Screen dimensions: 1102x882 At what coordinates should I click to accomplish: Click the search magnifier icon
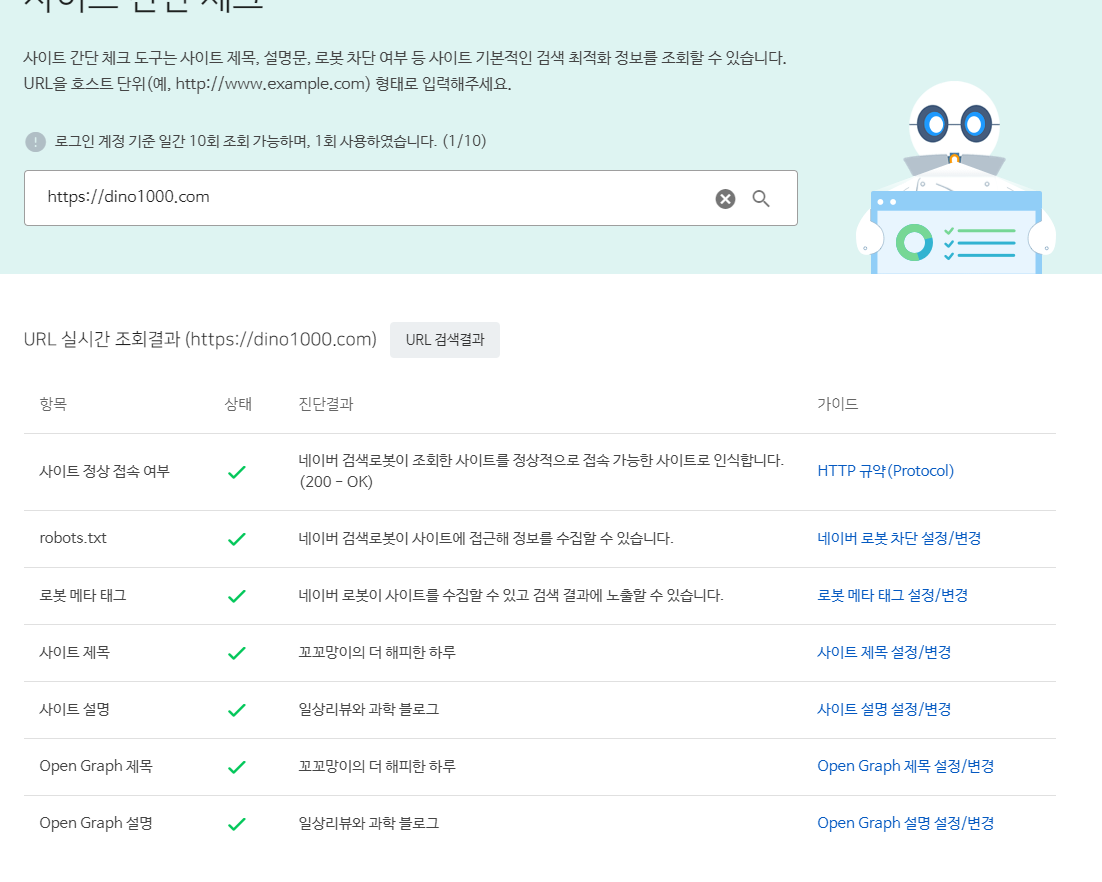click(761, 198)
